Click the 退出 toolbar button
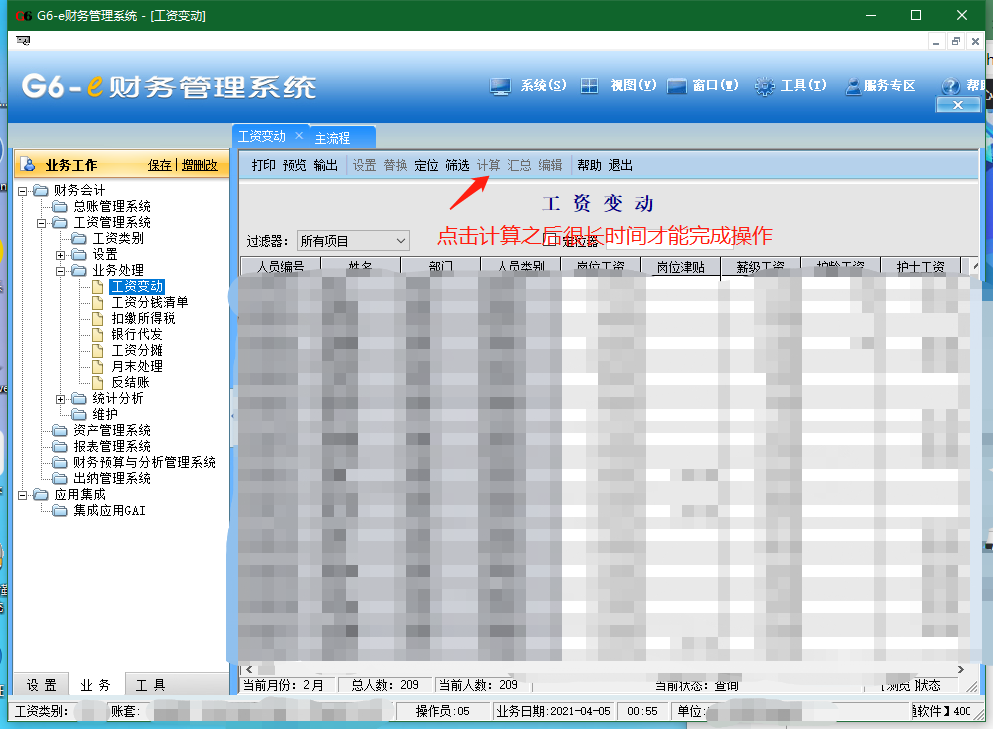993x729 pixels. (x=621, y=165)
